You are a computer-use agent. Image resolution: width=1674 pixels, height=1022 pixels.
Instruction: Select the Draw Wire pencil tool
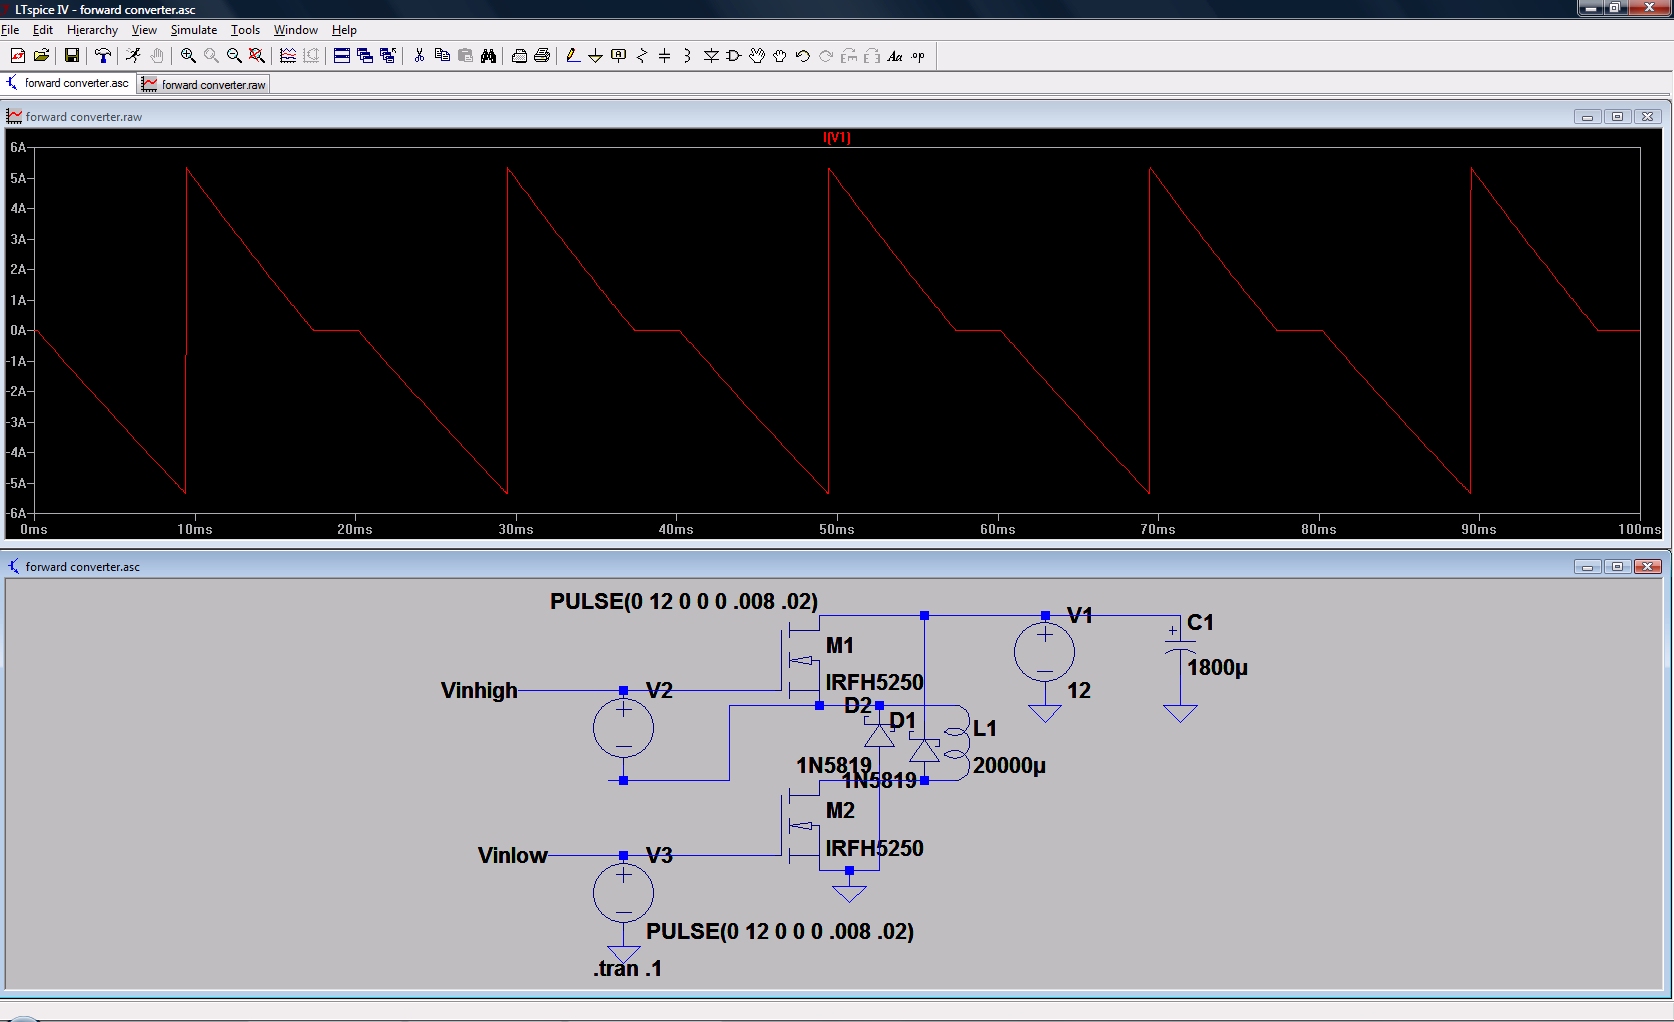point(572,56)
